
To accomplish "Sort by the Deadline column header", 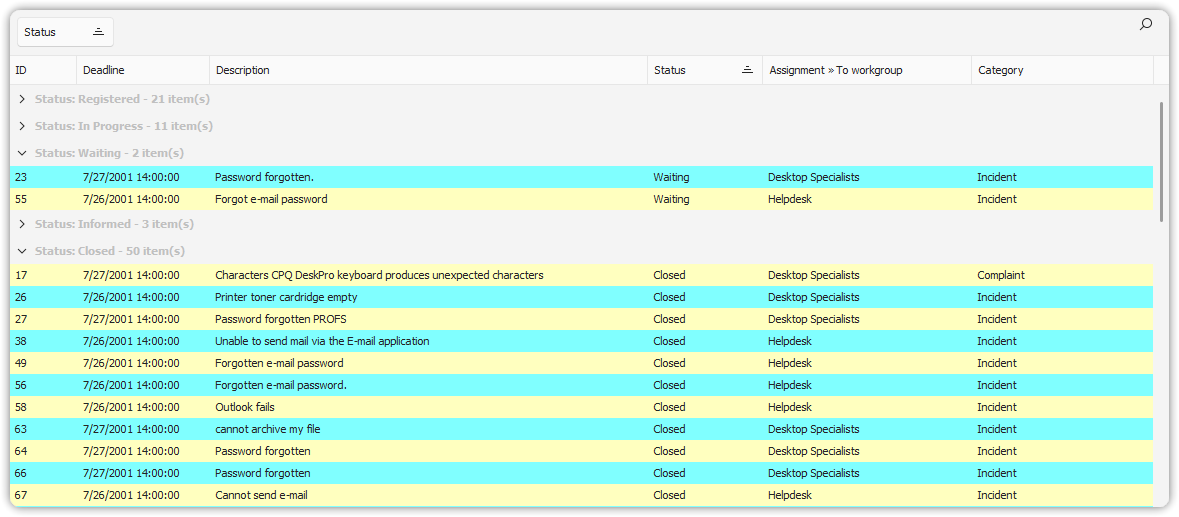I will click(x=142, y=70).
